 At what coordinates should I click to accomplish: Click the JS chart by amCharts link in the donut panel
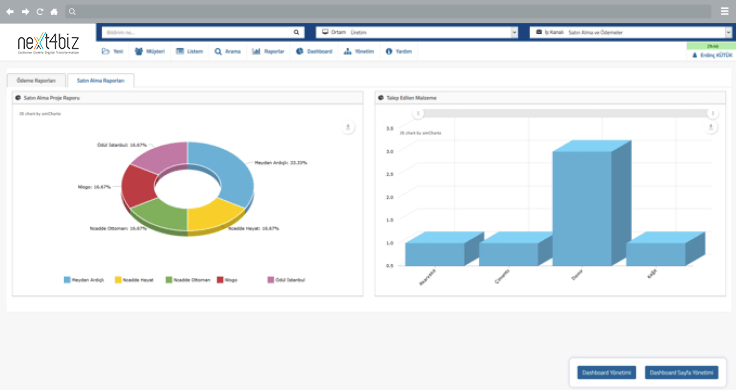[40, 114]
